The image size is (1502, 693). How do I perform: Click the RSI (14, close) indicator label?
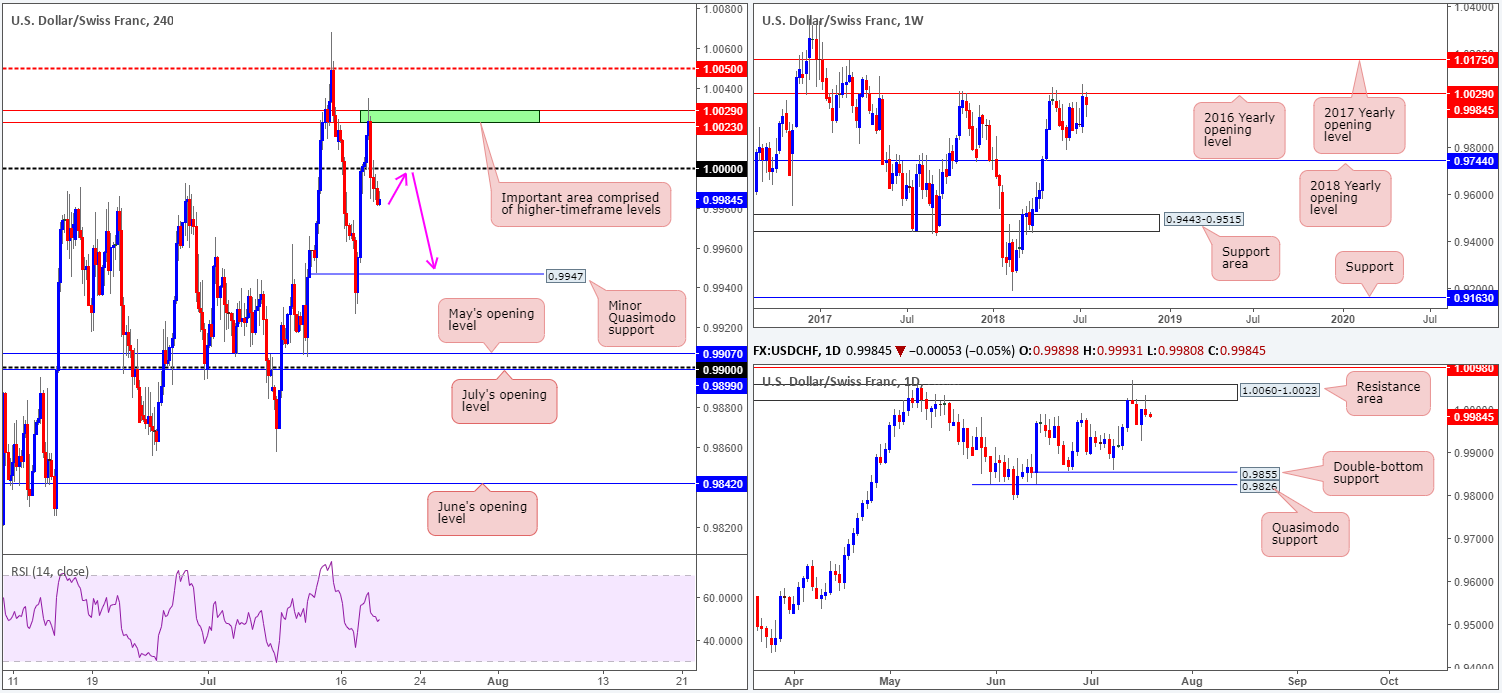click(50, 572)
